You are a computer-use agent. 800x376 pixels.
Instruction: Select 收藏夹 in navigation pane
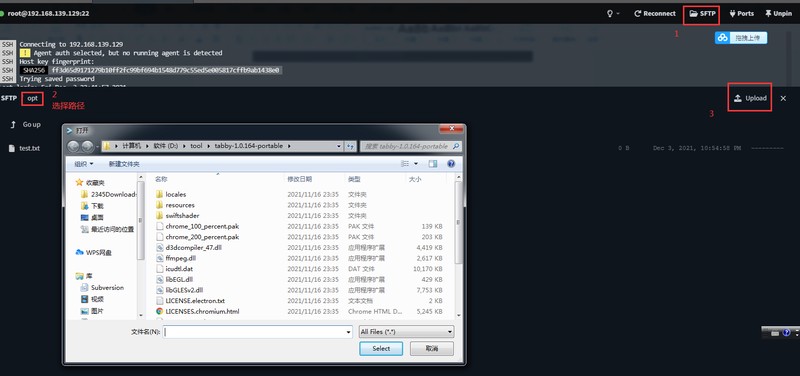tap(90, 182)
